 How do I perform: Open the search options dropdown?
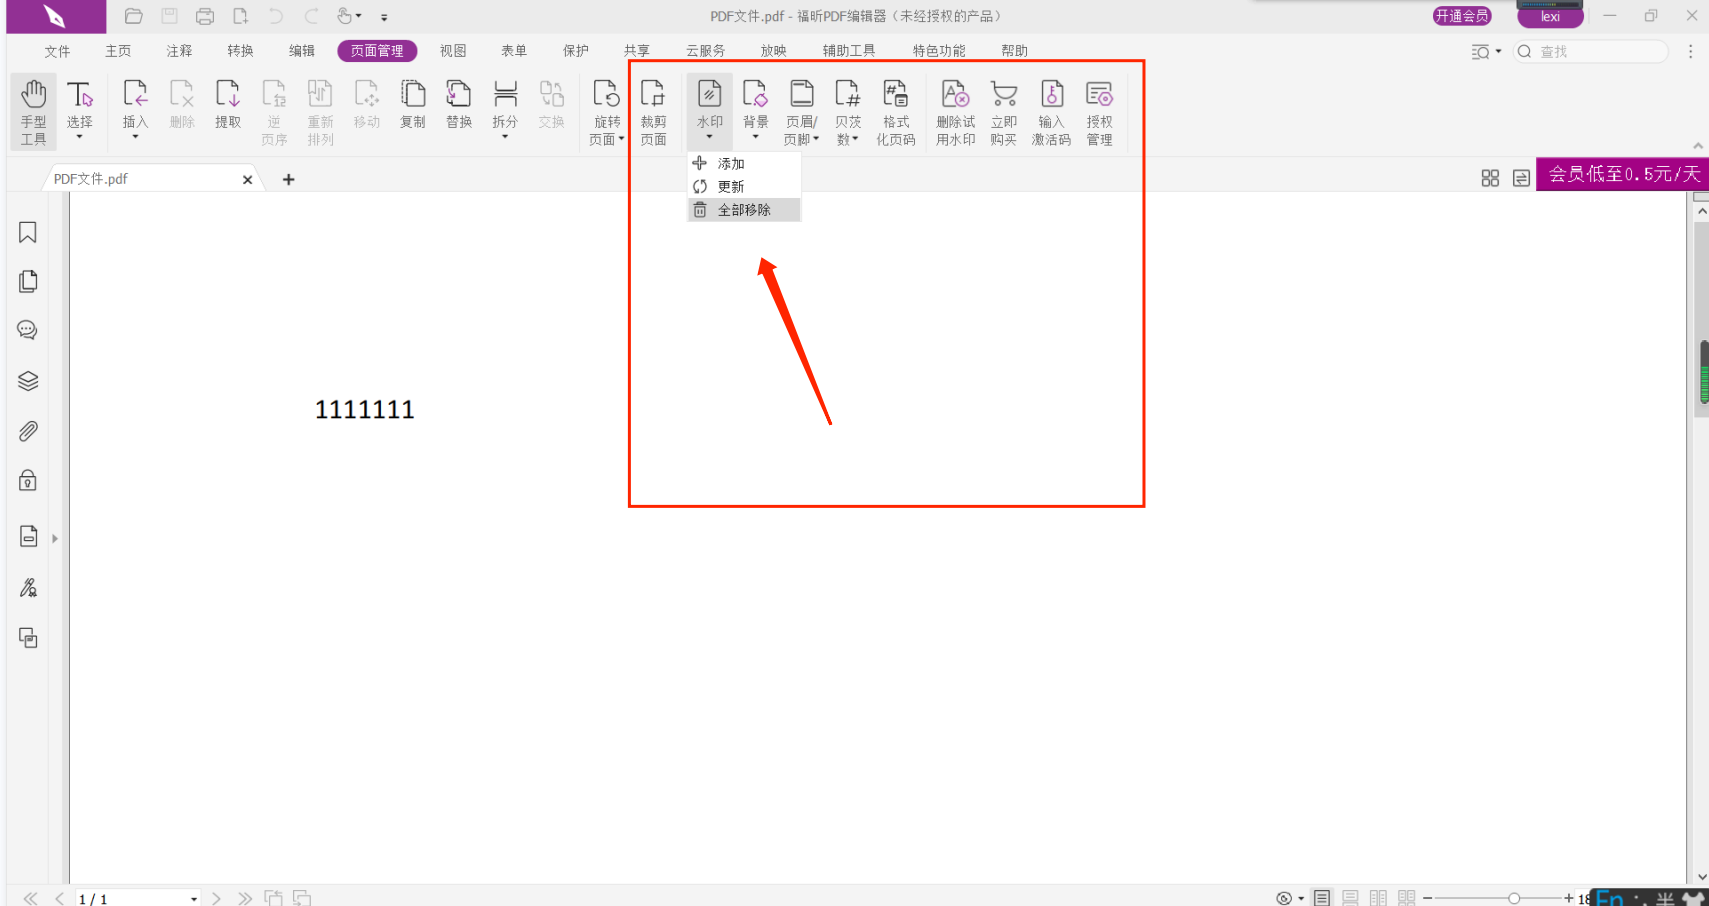pos(1498,51)
